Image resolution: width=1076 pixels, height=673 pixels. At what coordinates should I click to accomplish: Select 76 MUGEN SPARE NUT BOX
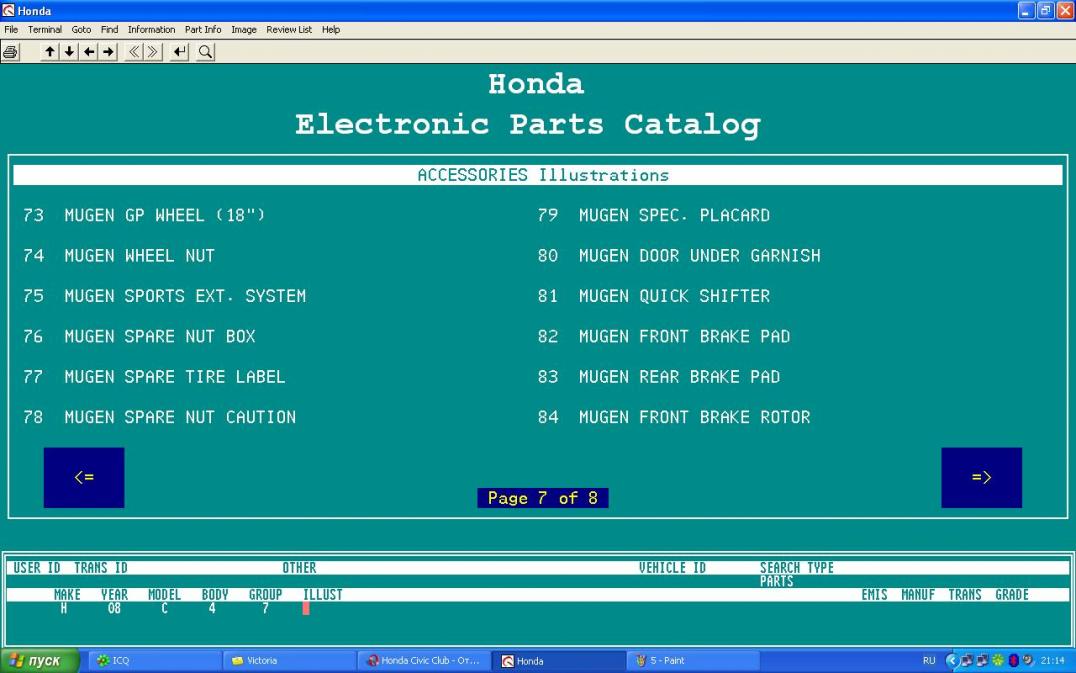139,337
